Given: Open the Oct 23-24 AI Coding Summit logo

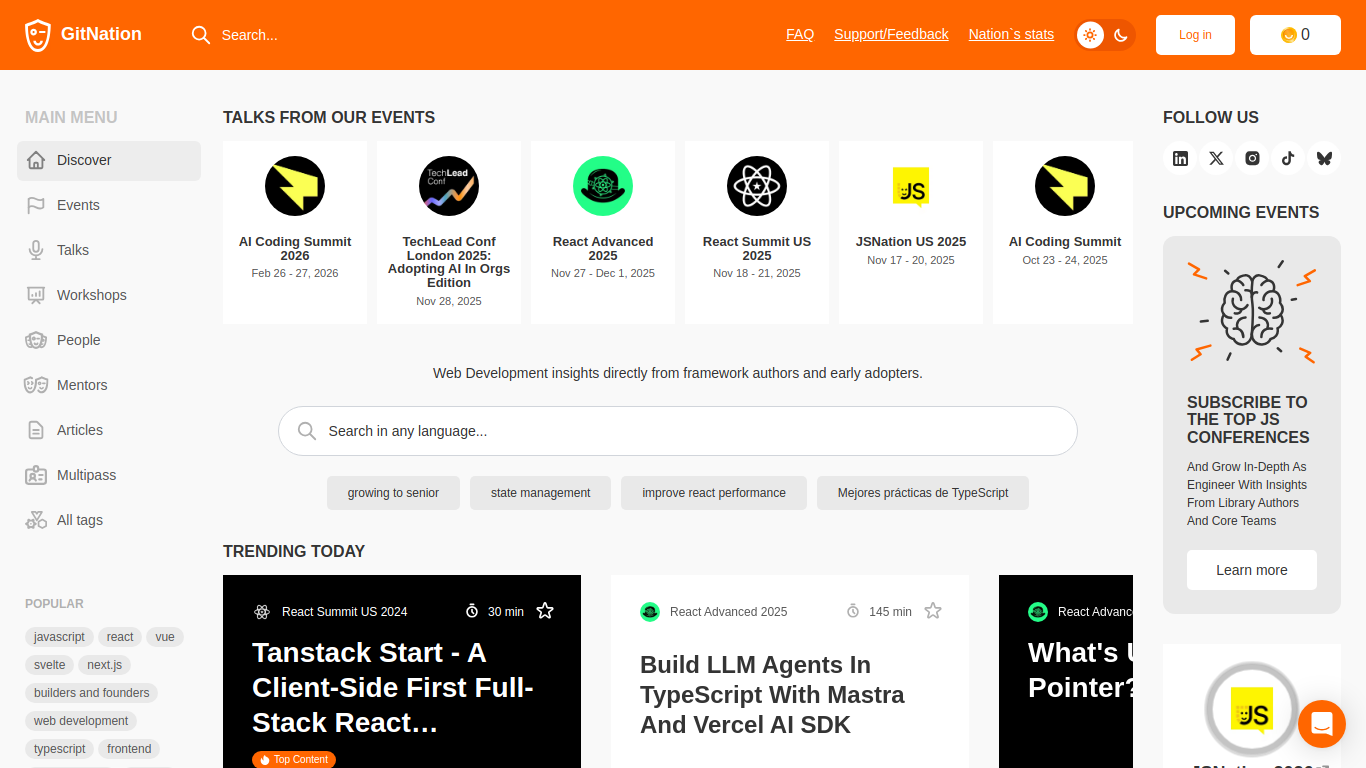Looking at the screenshot, I should [x=1065, y=186].
